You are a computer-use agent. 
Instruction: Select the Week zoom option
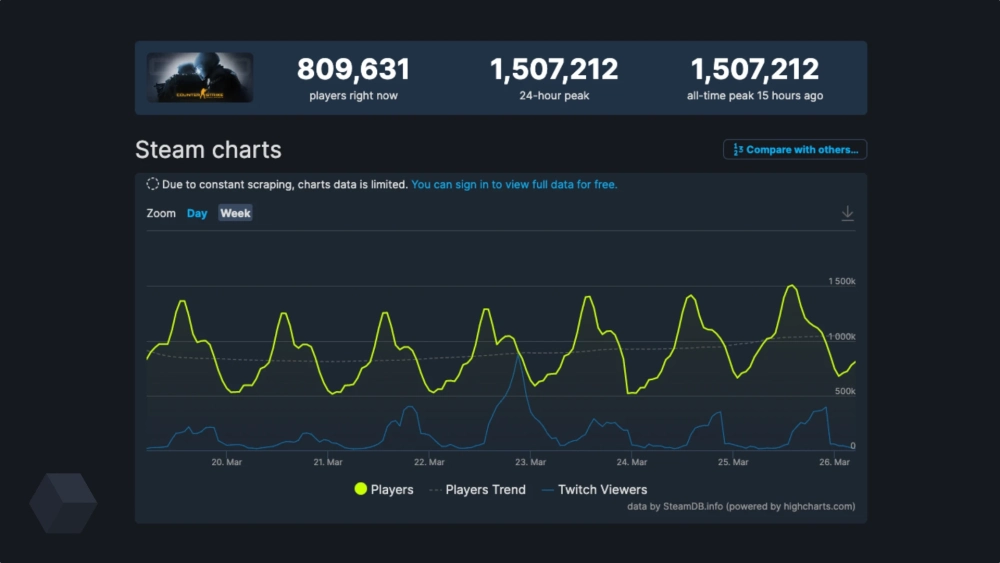click(x=235, y=213)
